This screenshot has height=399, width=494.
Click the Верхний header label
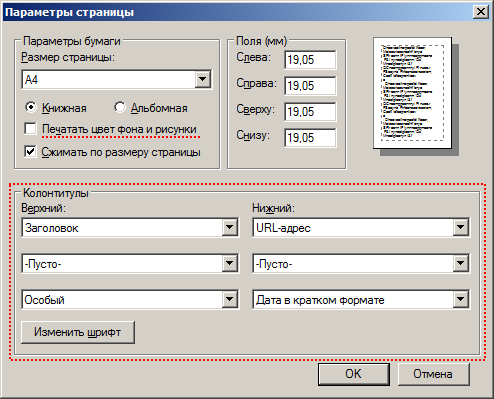43,208
